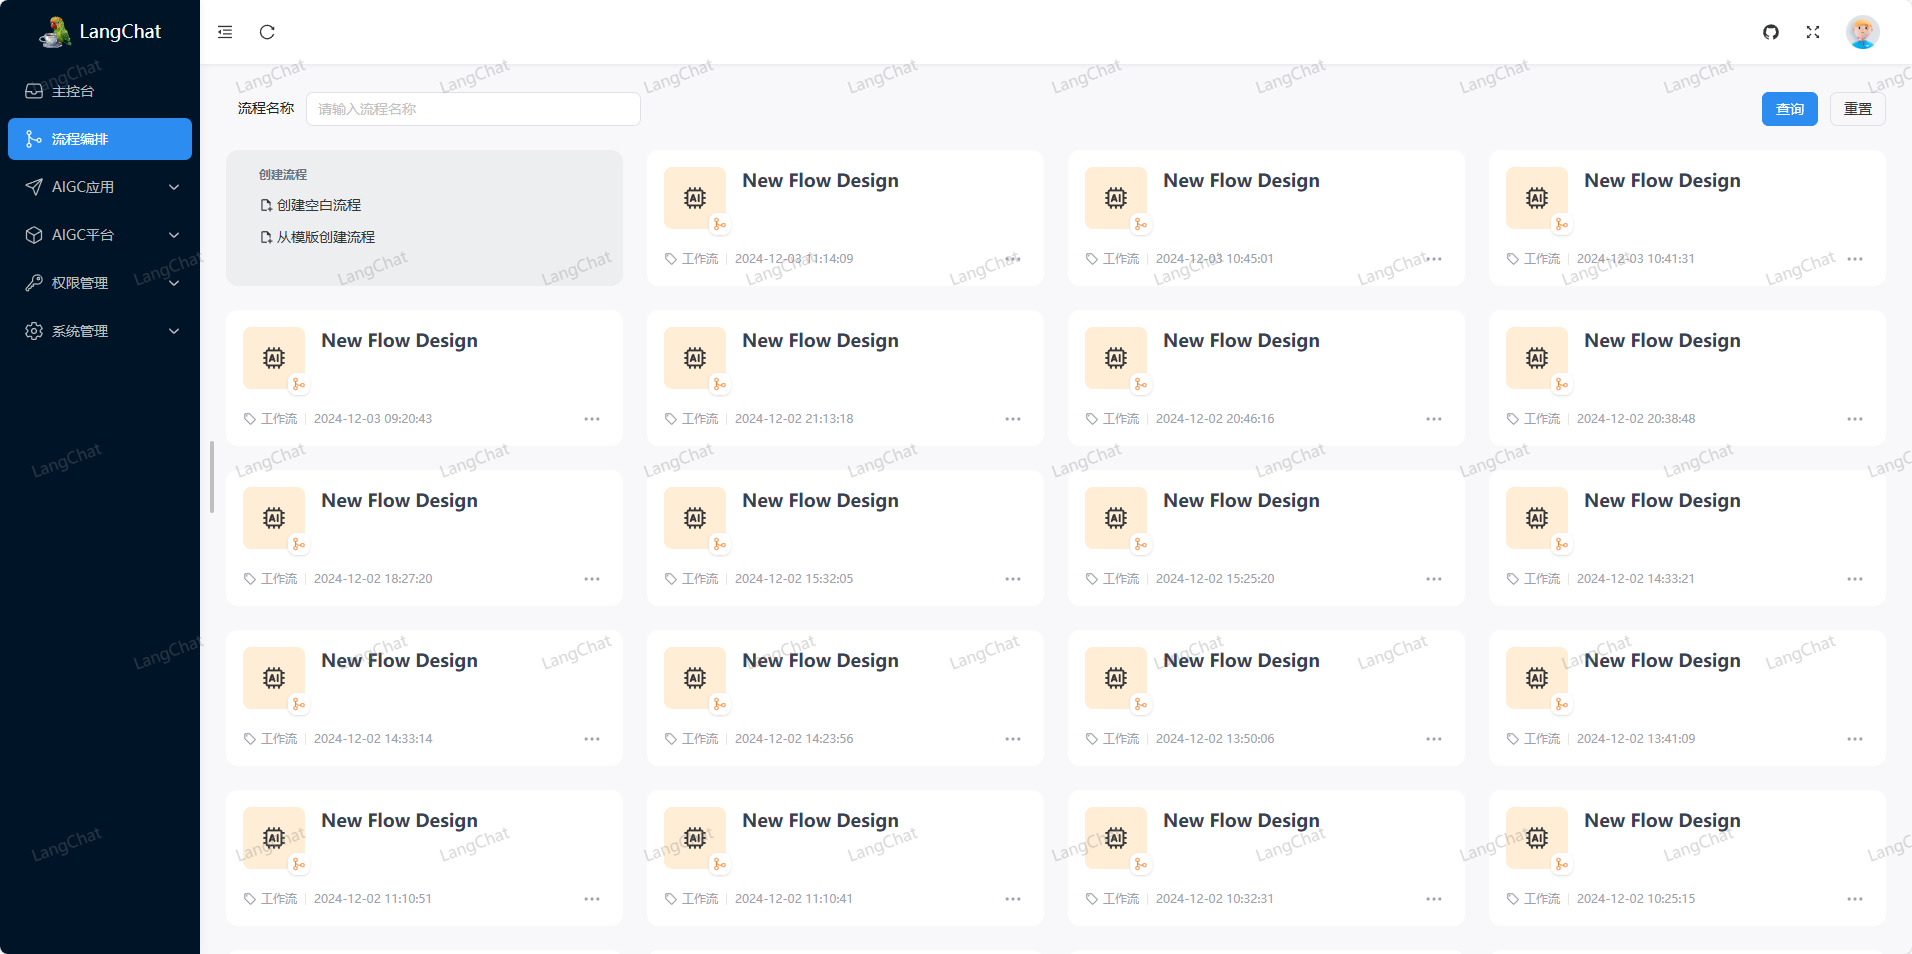Click AI chip icon of flow 2024-12-02 15:25:20
Viewport: 1912px width, 954px height.
1116,518
